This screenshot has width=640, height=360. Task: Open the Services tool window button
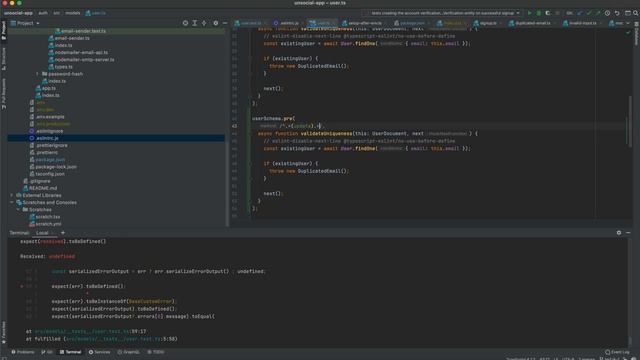100,352
